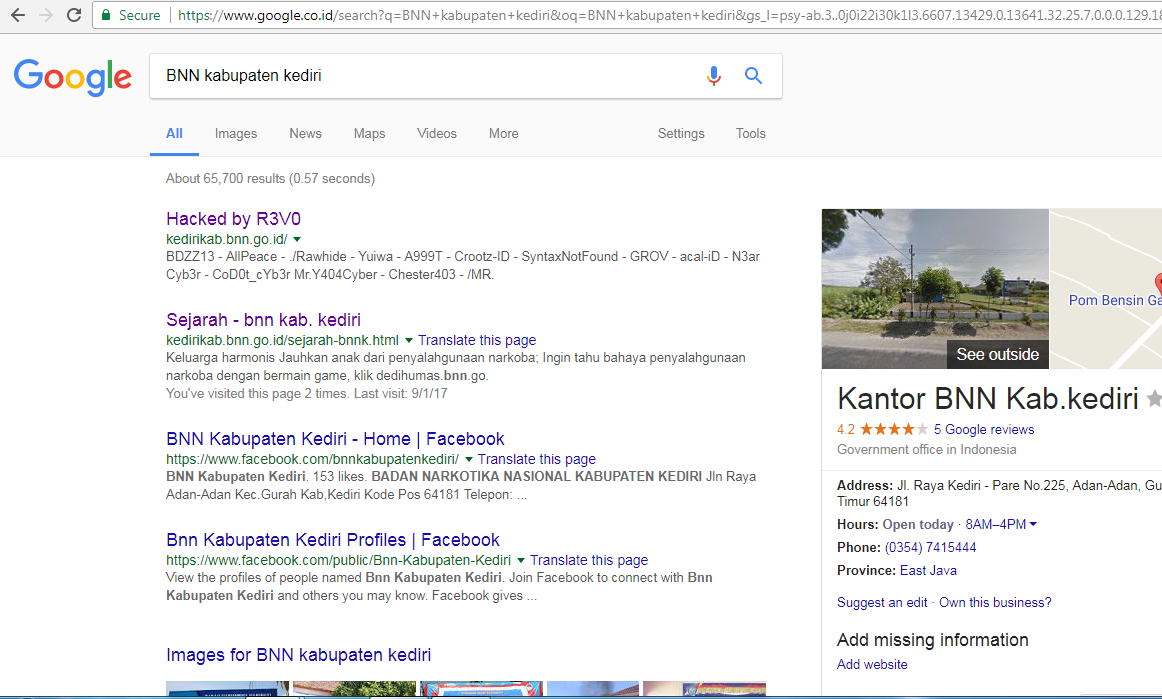Click the '4.2' rating number
The image size is (1162, 699).
846,429
